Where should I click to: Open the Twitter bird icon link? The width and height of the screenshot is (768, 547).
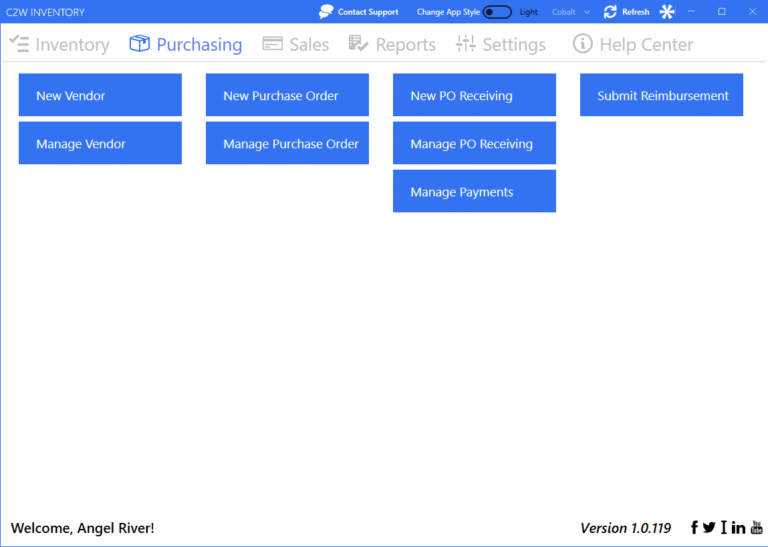709,528
